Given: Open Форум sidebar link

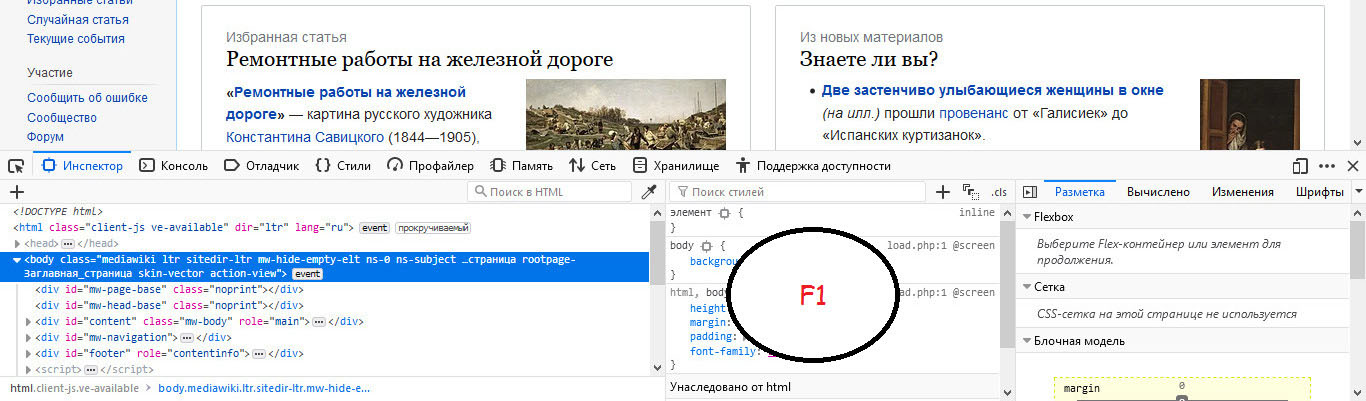Looking at the screenshot, I should click(45, 136).
